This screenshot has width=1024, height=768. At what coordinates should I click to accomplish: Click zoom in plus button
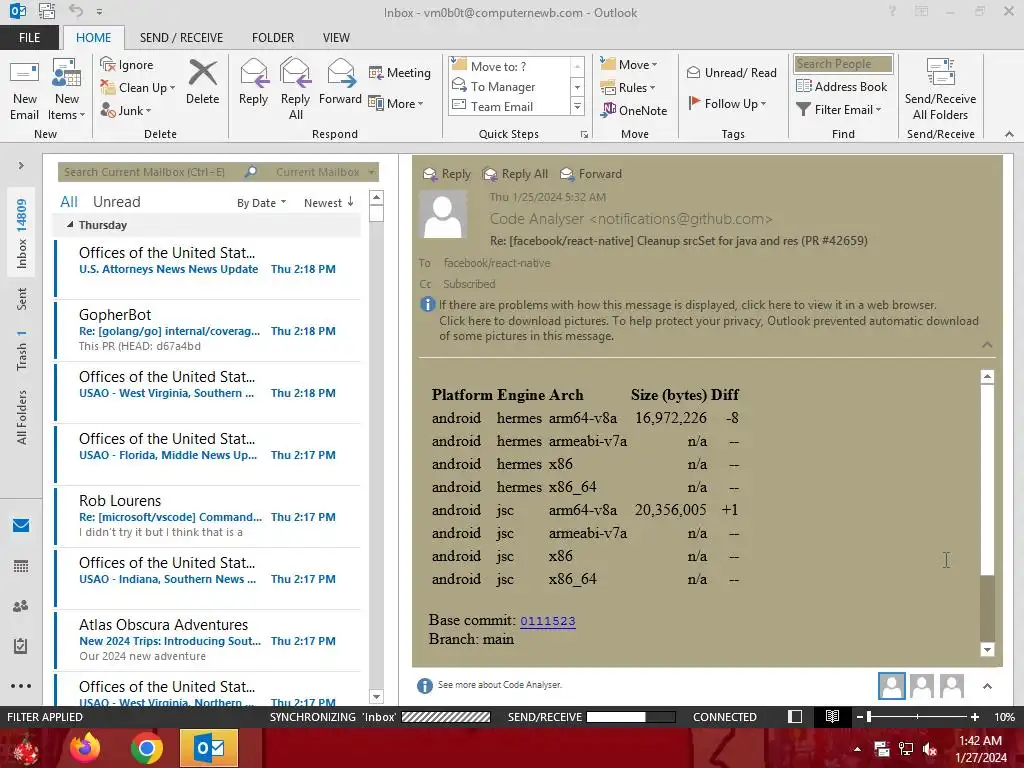pos(974,717)
